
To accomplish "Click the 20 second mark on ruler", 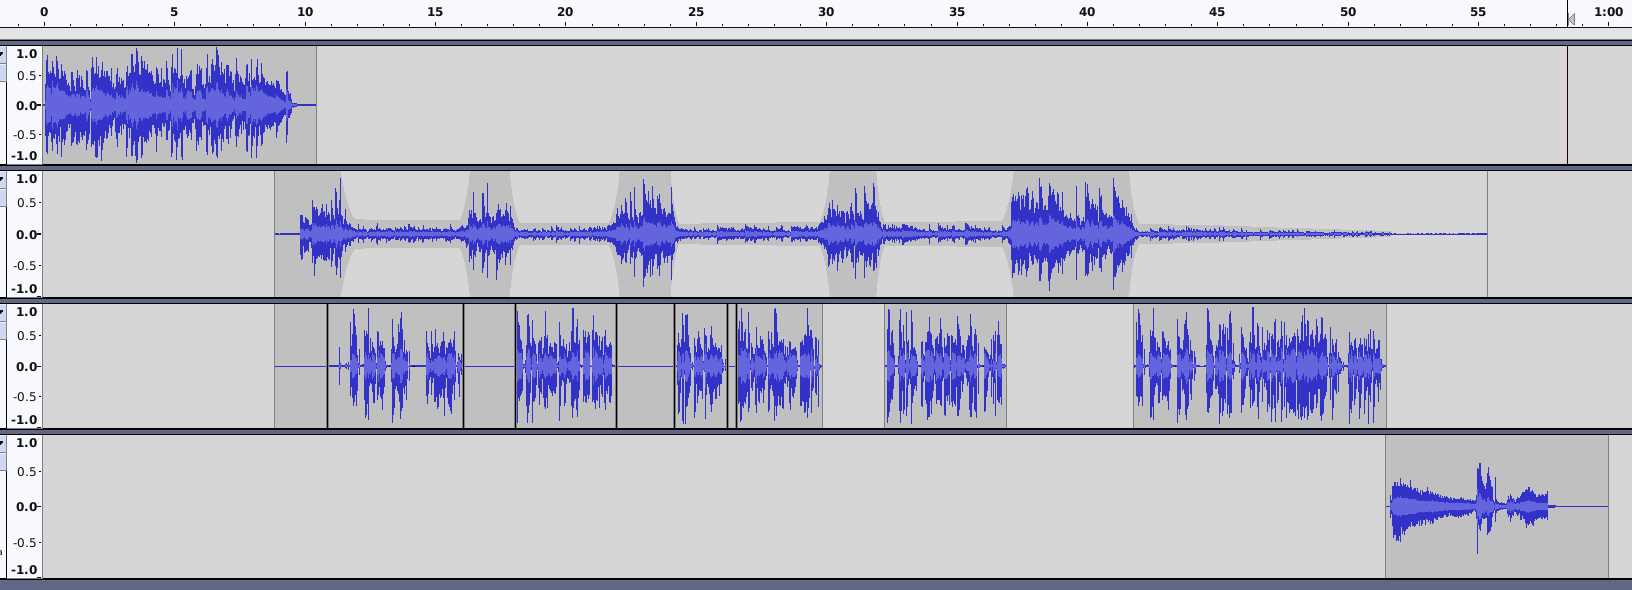I will 565,12.
